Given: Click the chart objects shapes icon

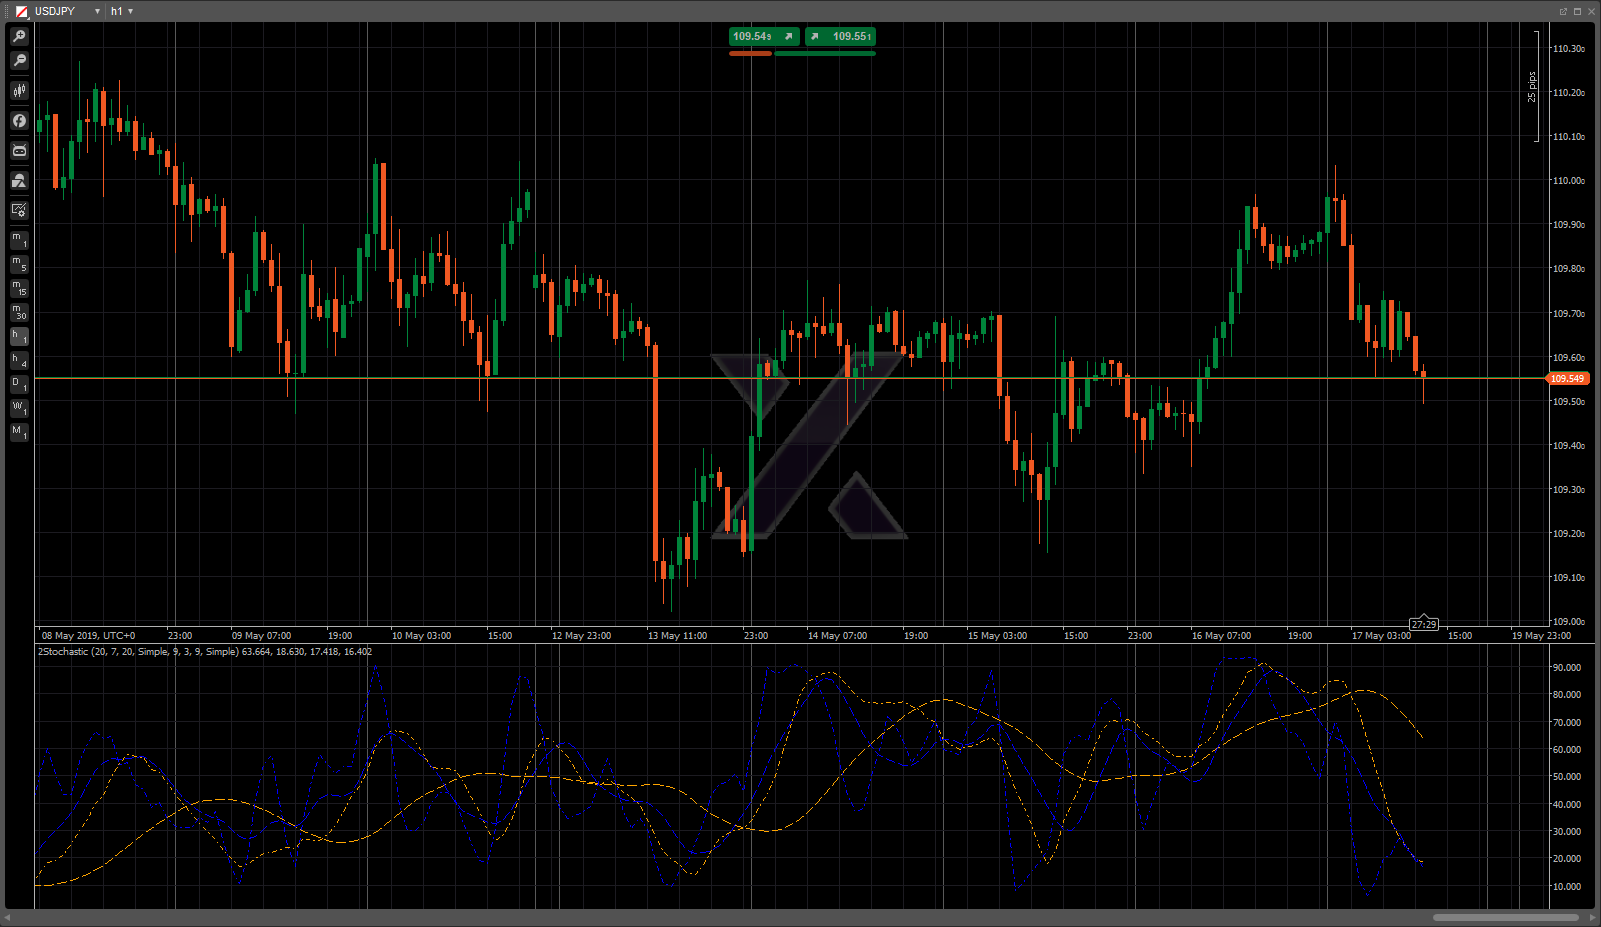Looking at the screenshot, I should coord(19,181).
